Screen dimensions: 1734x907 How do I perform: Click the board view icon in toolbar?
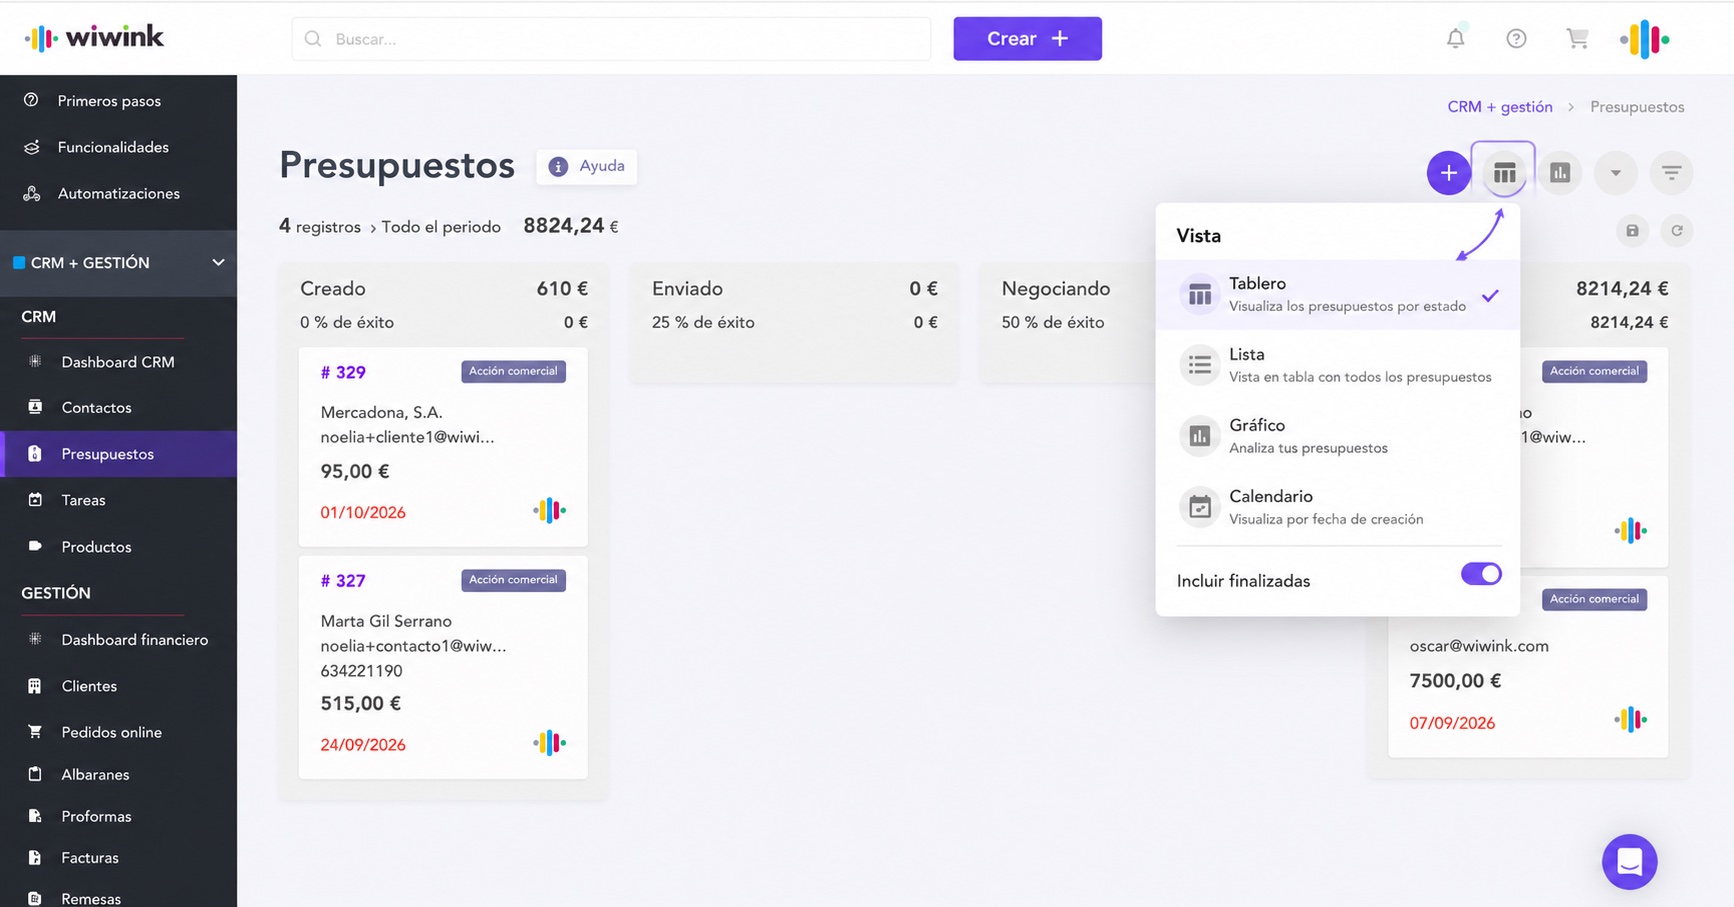pyautogui.click(x=1504, y=173)
